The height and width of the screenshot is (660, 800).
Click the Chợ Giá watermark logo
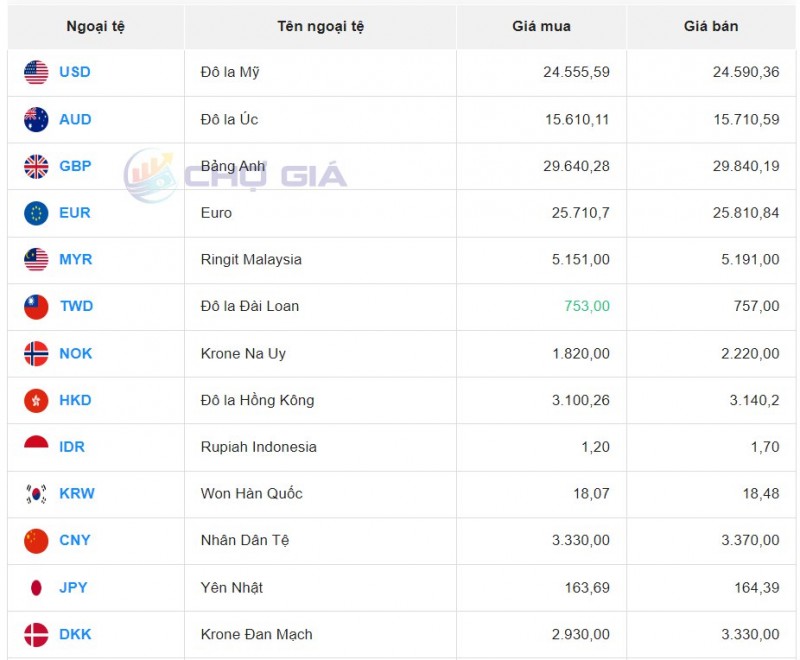(236, 176)
